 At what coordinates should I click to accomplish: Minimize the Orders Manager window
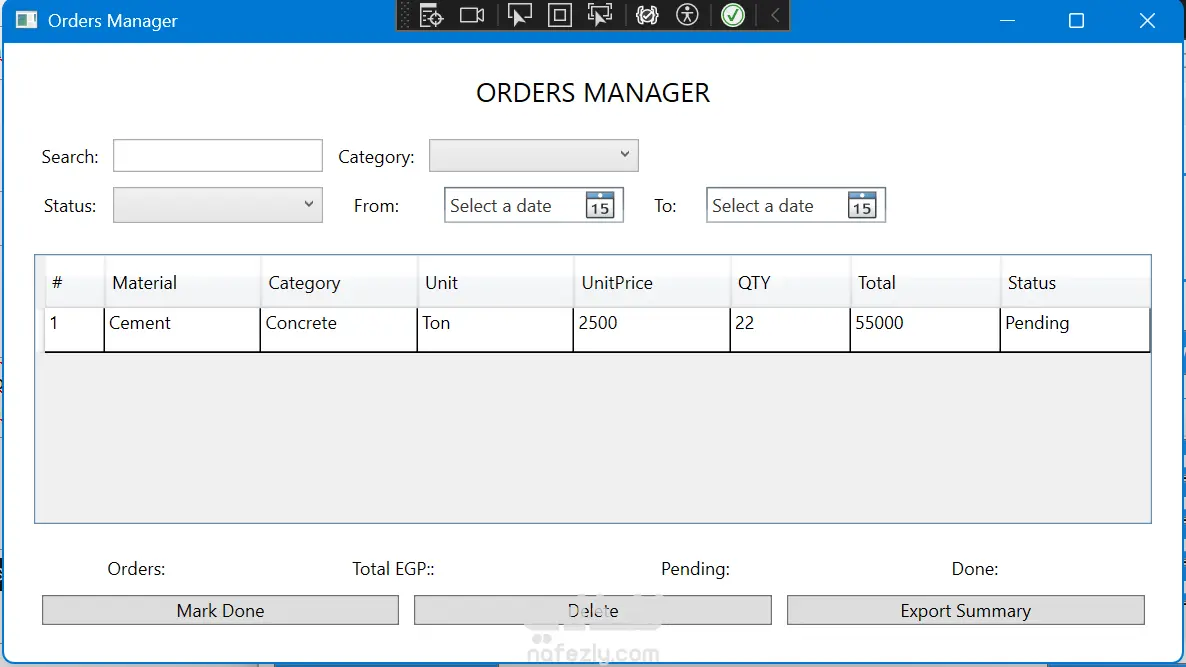(x=1007, y=20)
